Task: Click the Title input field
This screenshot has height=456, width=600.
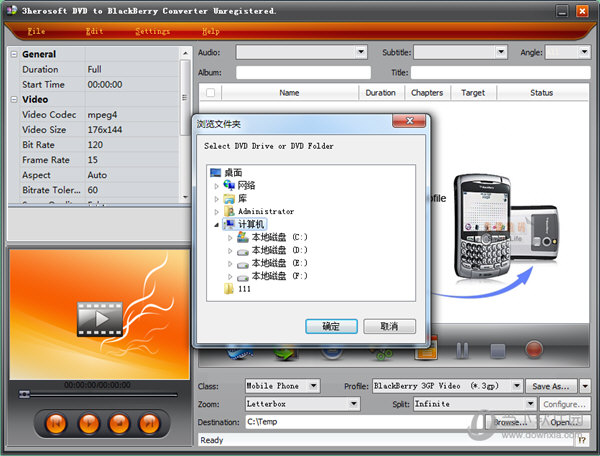Action: pyautogui.click(x=501, y=73)
